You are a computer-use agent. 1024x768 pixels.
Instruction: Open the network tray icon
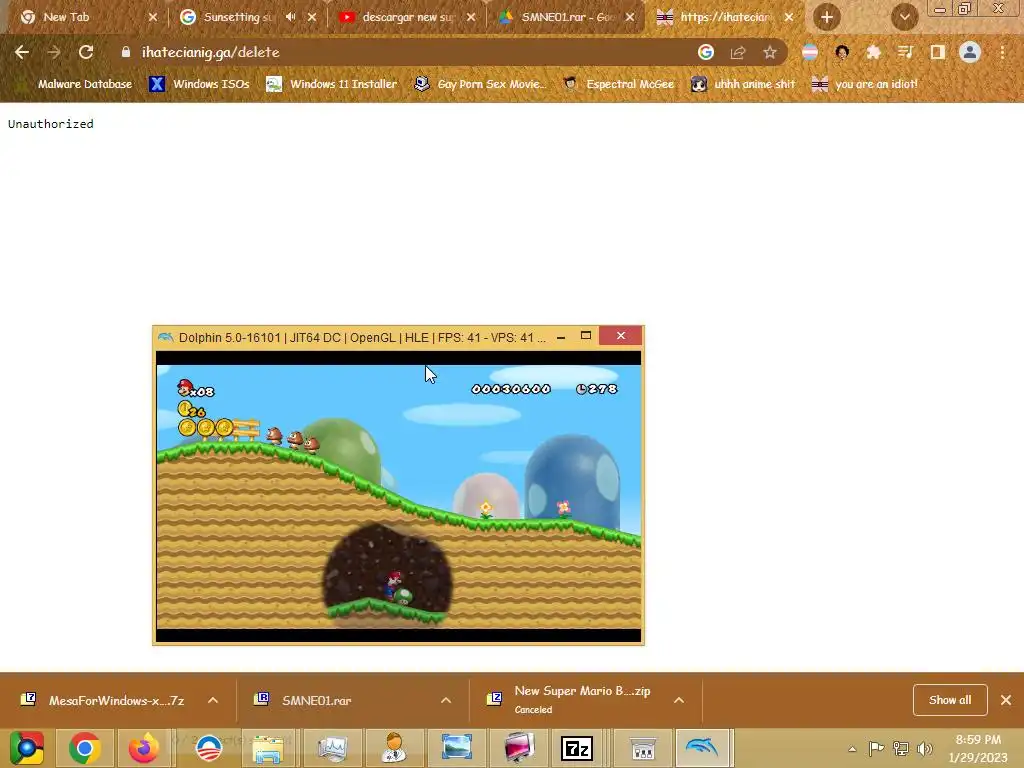pyautogui.click(x=901, y=748)
